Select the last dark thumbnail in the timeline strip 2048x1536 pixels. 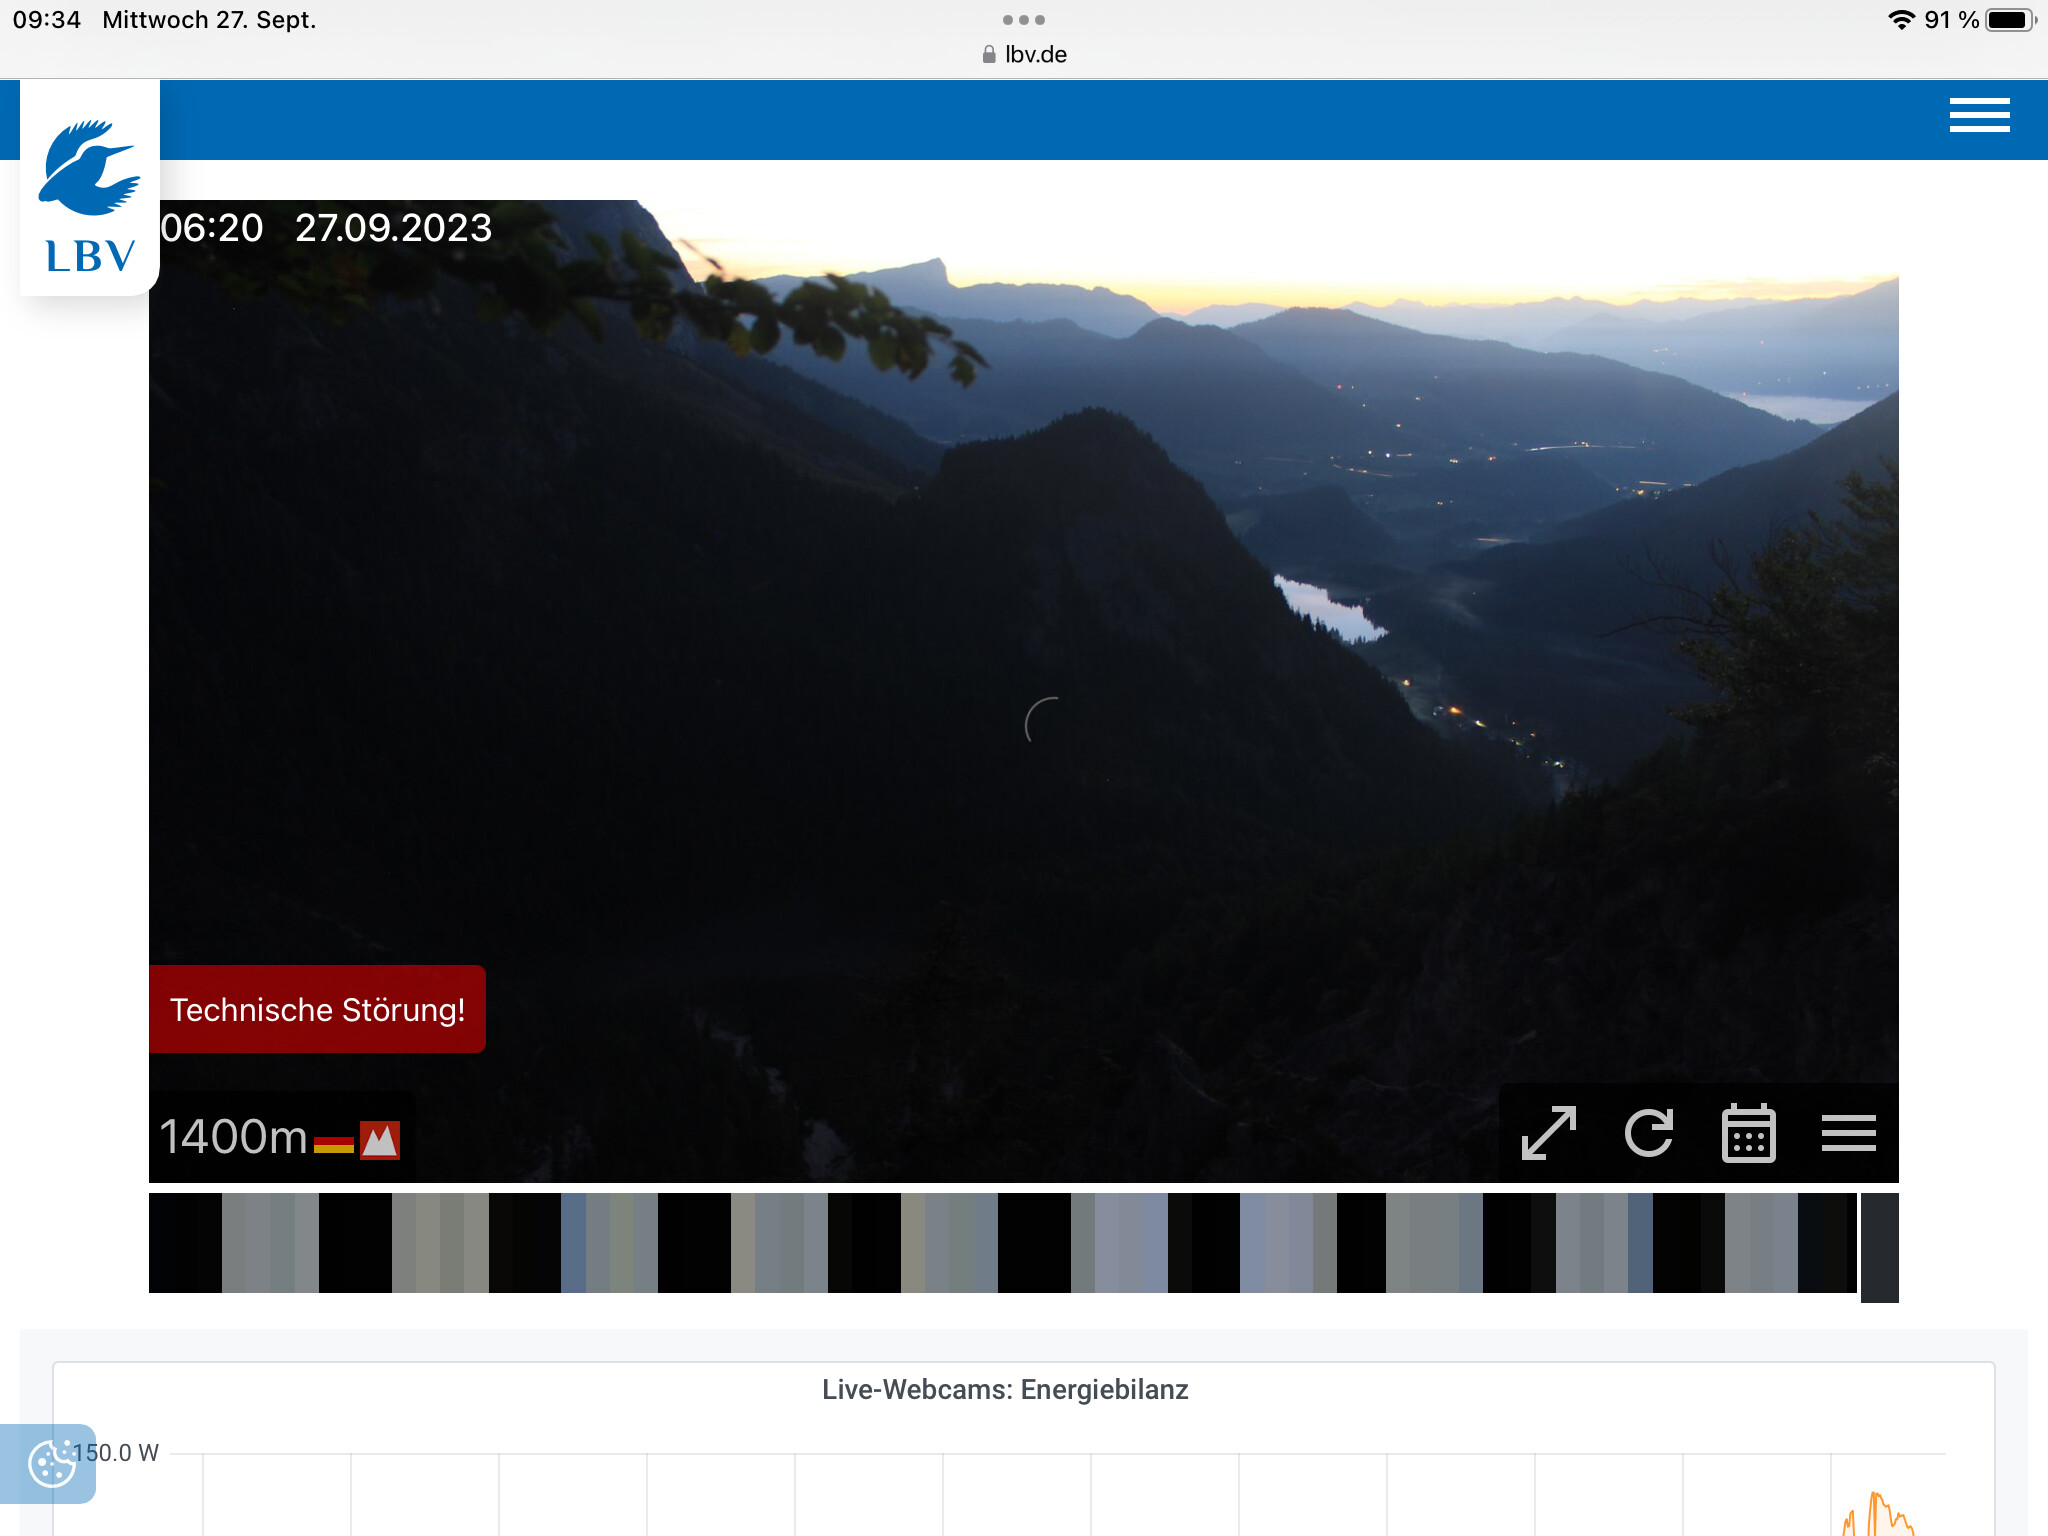(1879, 1247)
